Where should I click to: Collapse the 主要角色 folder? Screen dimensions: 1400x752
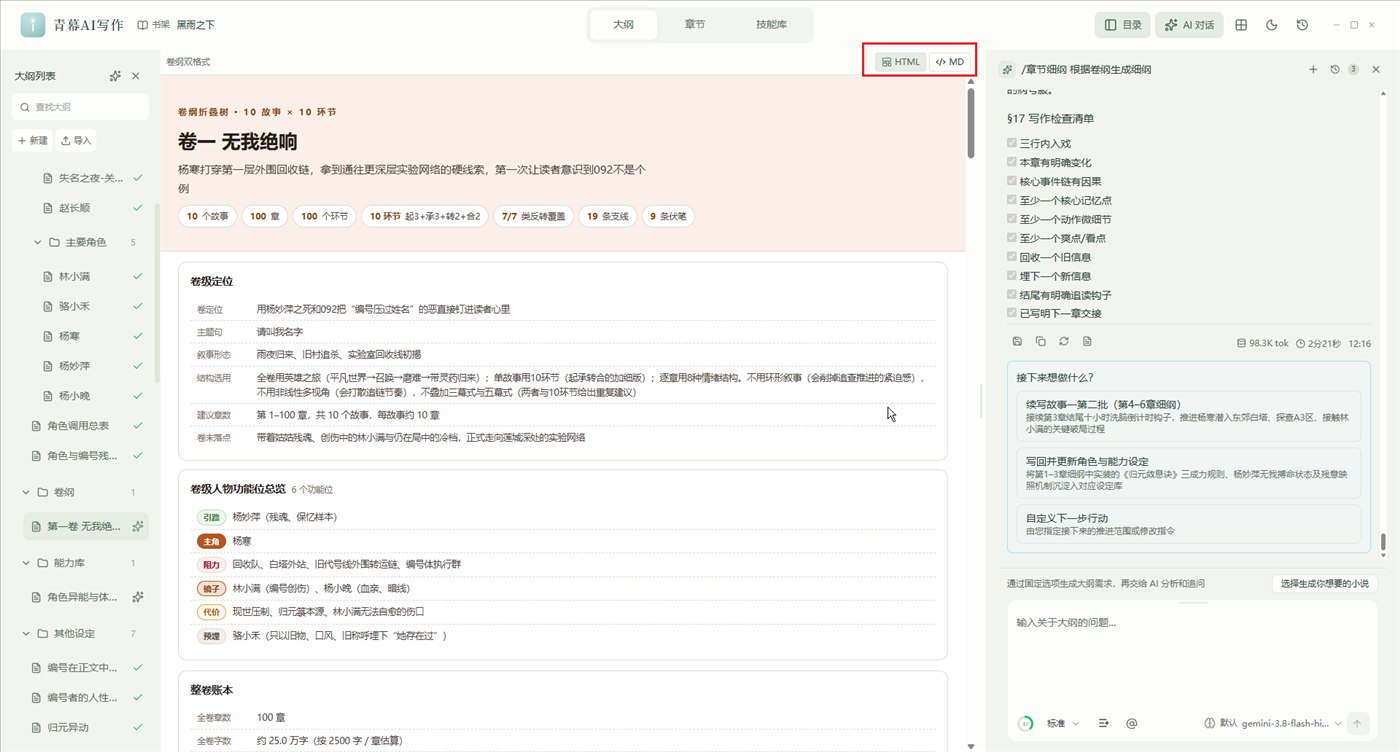(x=39, y=242)
